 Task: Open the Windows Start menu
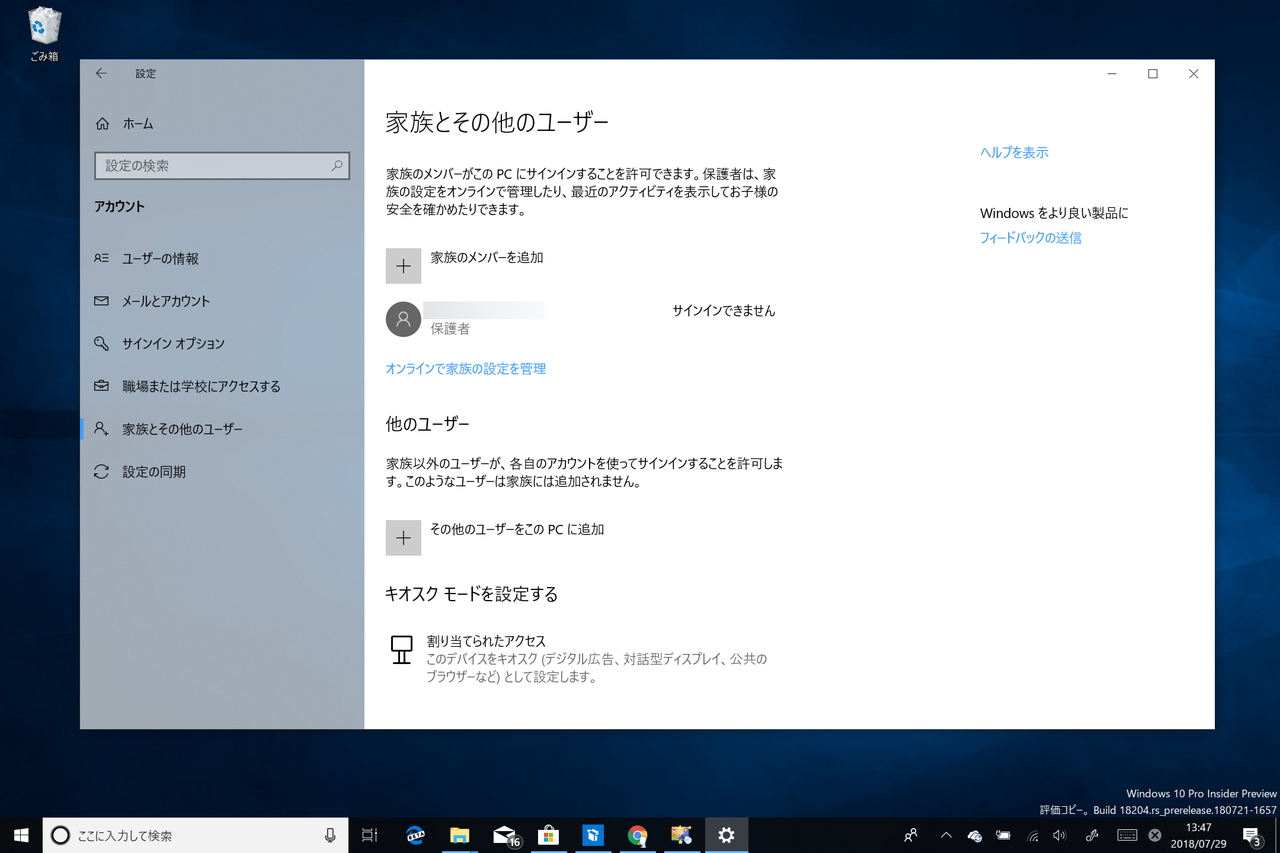pos(20,835)
